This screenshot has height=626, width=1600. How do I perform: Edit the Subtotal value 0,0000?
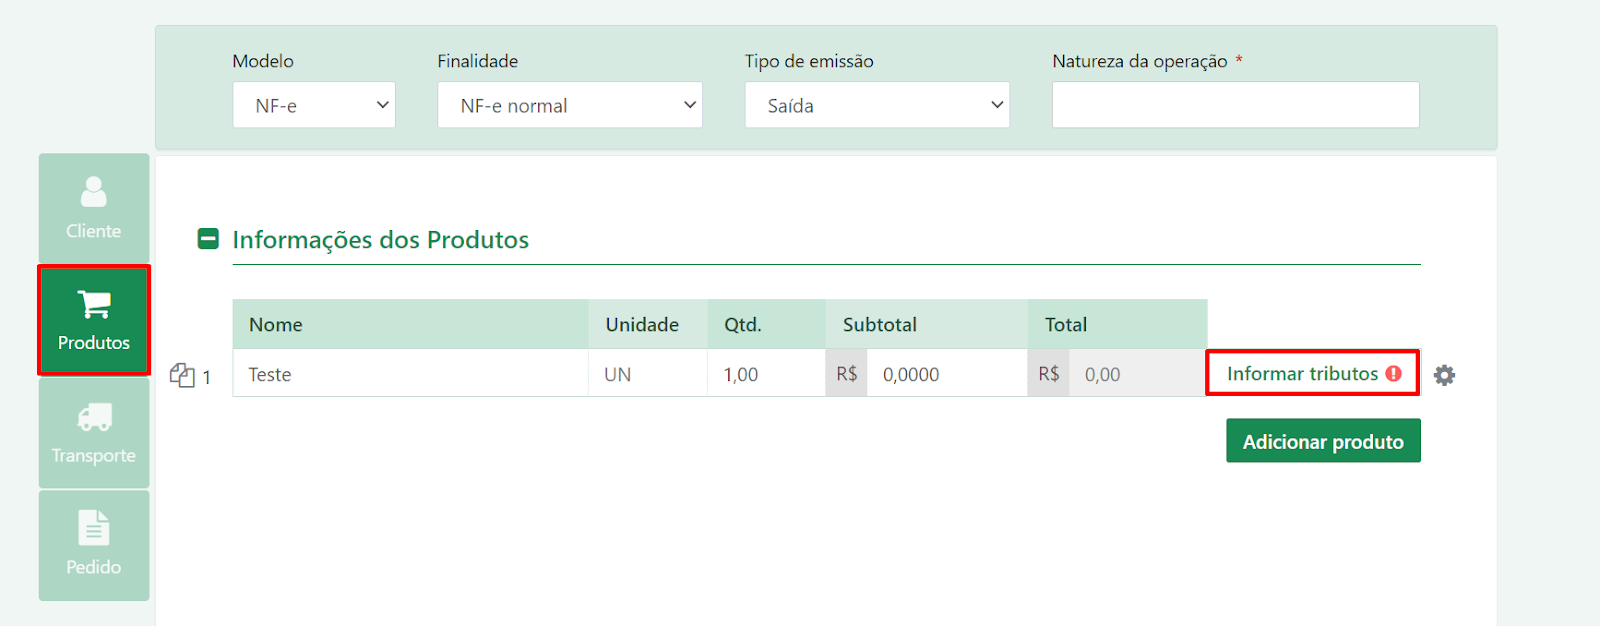click(x=946, y=374)
